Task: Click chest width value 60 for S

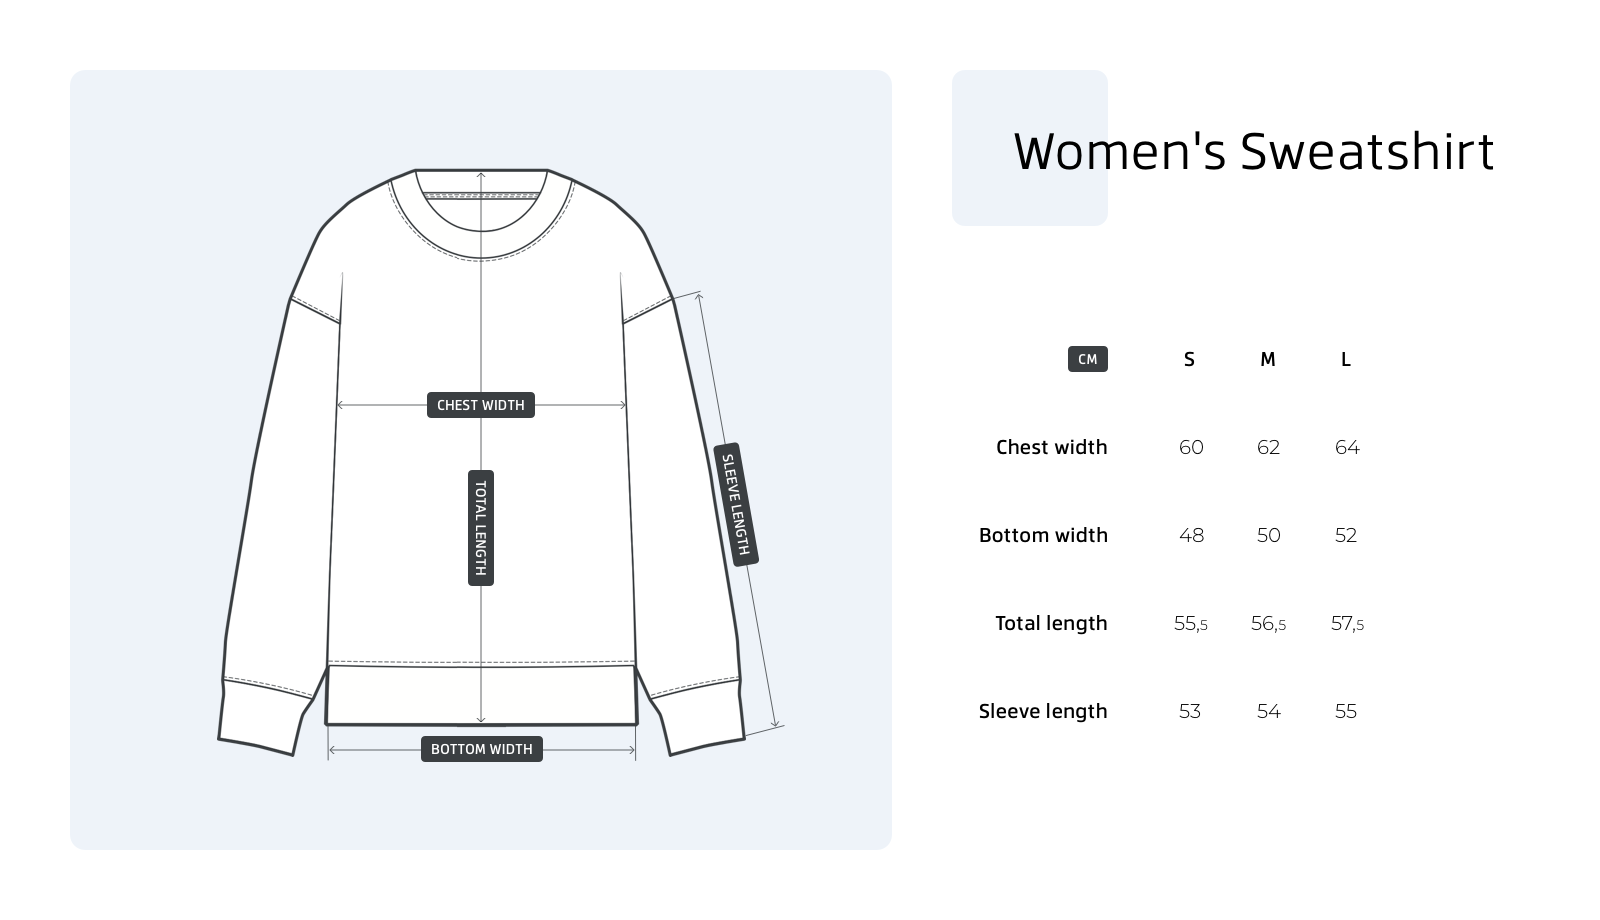Action: (1191, 447)
